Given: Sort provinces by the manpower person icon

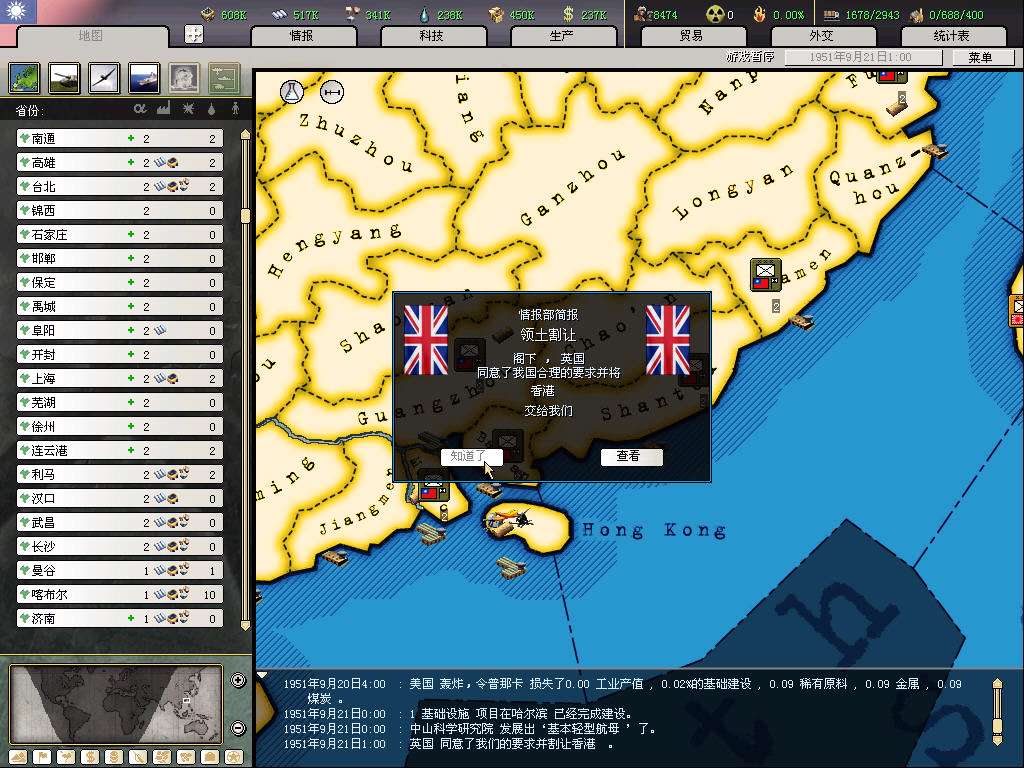Looking at the screenshot, I should (x=235, y=109).
